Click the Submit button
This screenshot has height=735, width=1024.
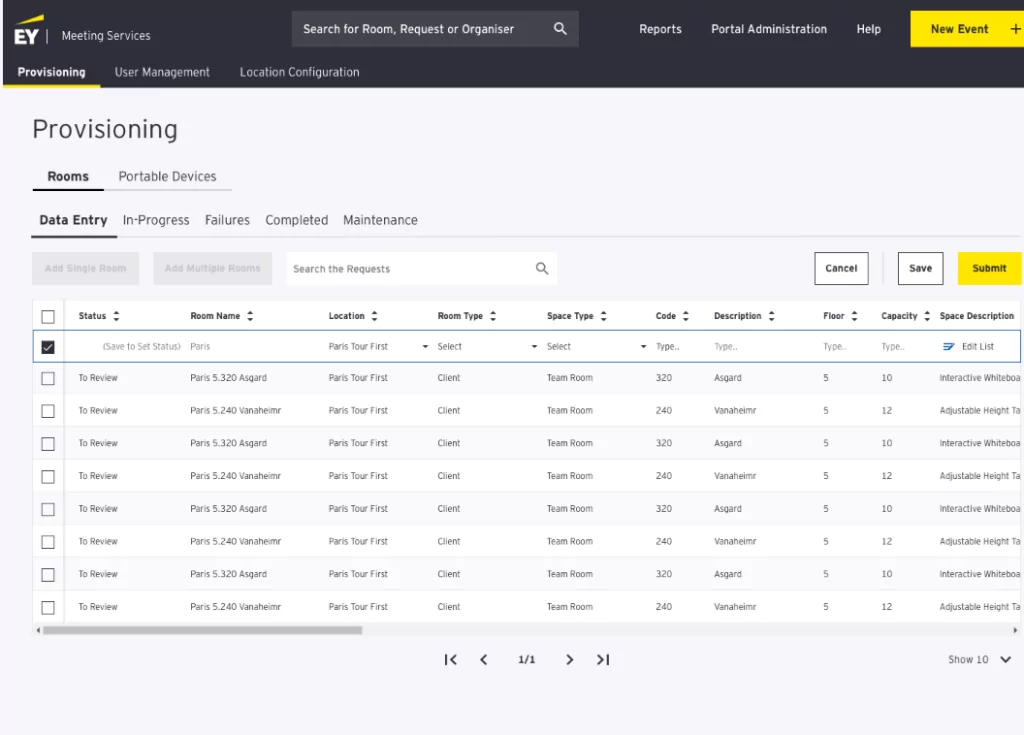(x=989, y=268)
